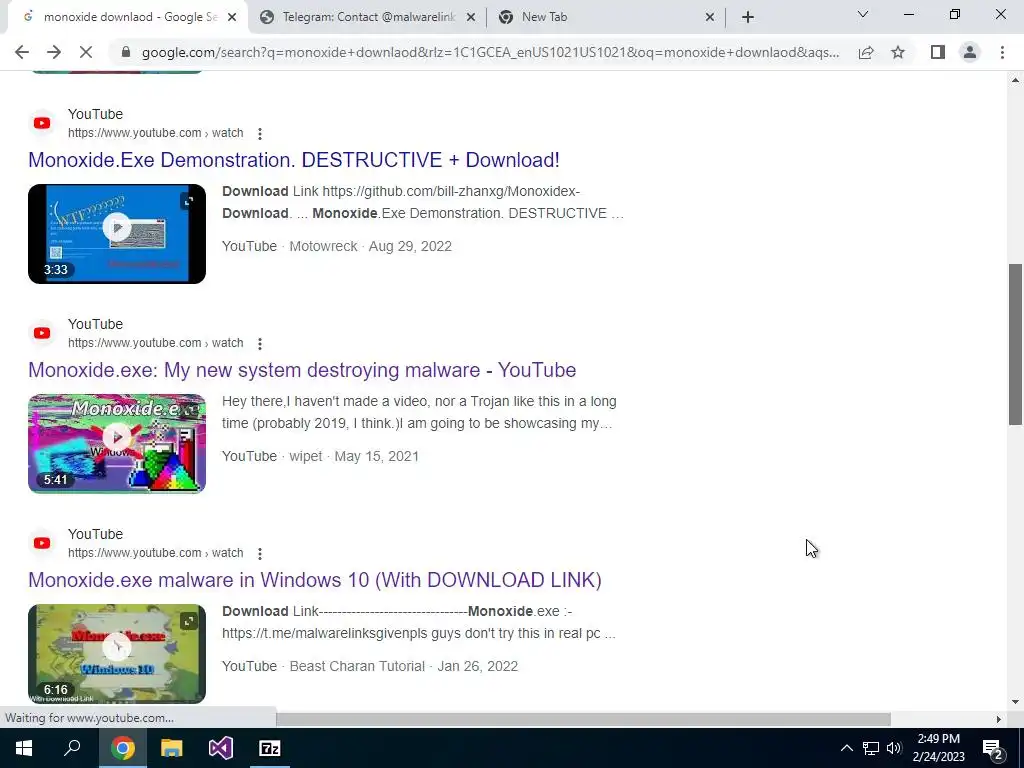Open the Chrome profile menu
This screenshot has width=1024, height=768.
[x=970, y=52]
